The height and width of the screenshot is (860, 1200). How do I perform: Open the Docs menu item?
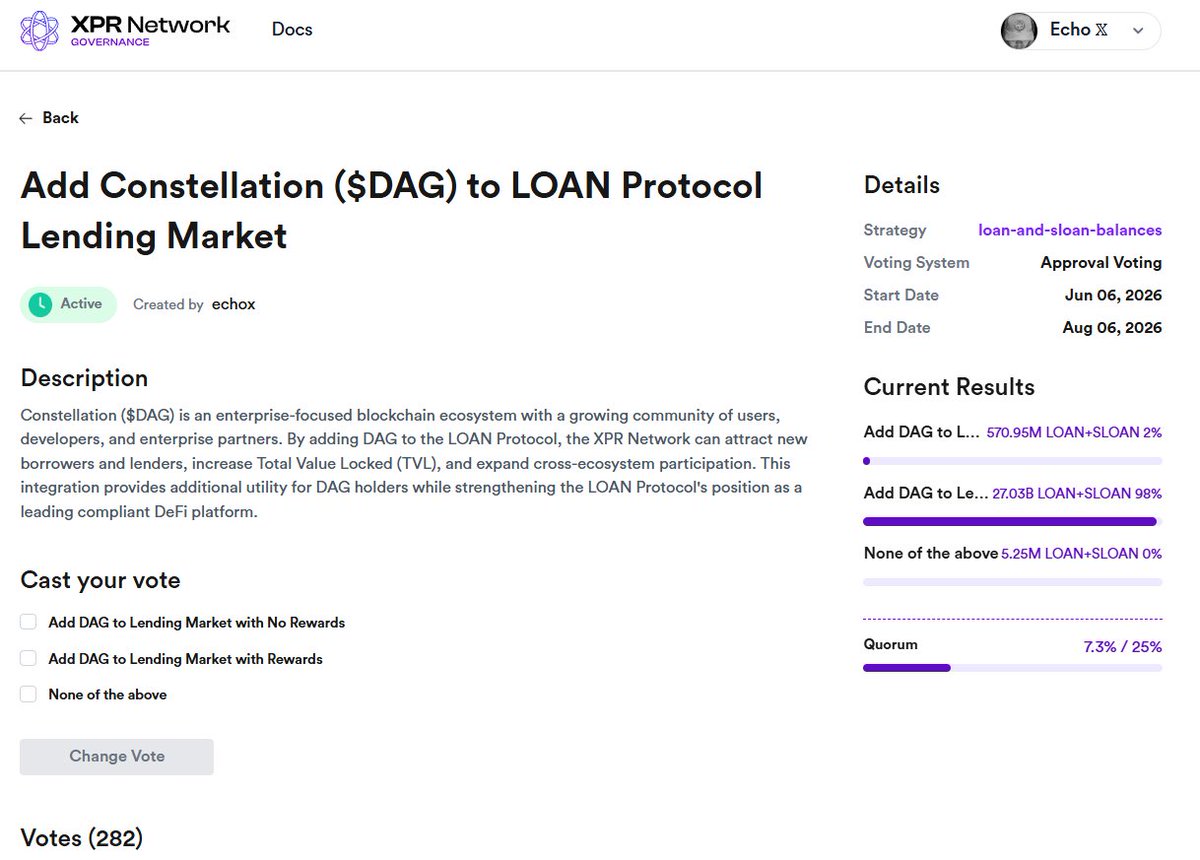[x=292, y=29]
